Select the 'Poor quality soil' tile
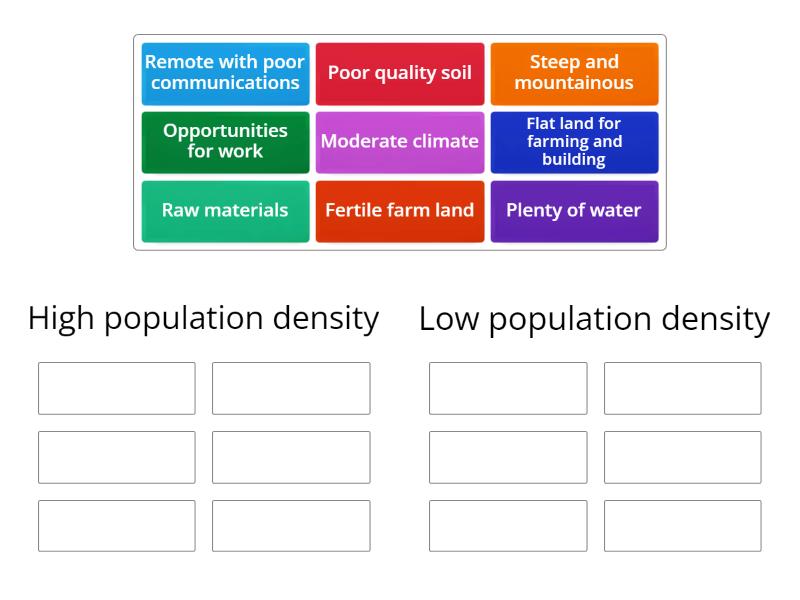The height and width of the screenshot is (600, 800). pos(400,72)
